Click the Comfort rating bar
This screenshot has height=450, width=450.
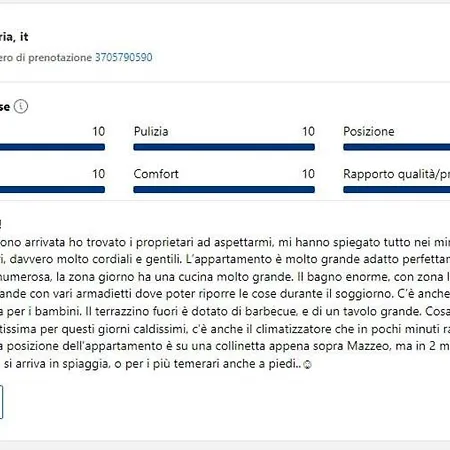click(x=224, y=190)
